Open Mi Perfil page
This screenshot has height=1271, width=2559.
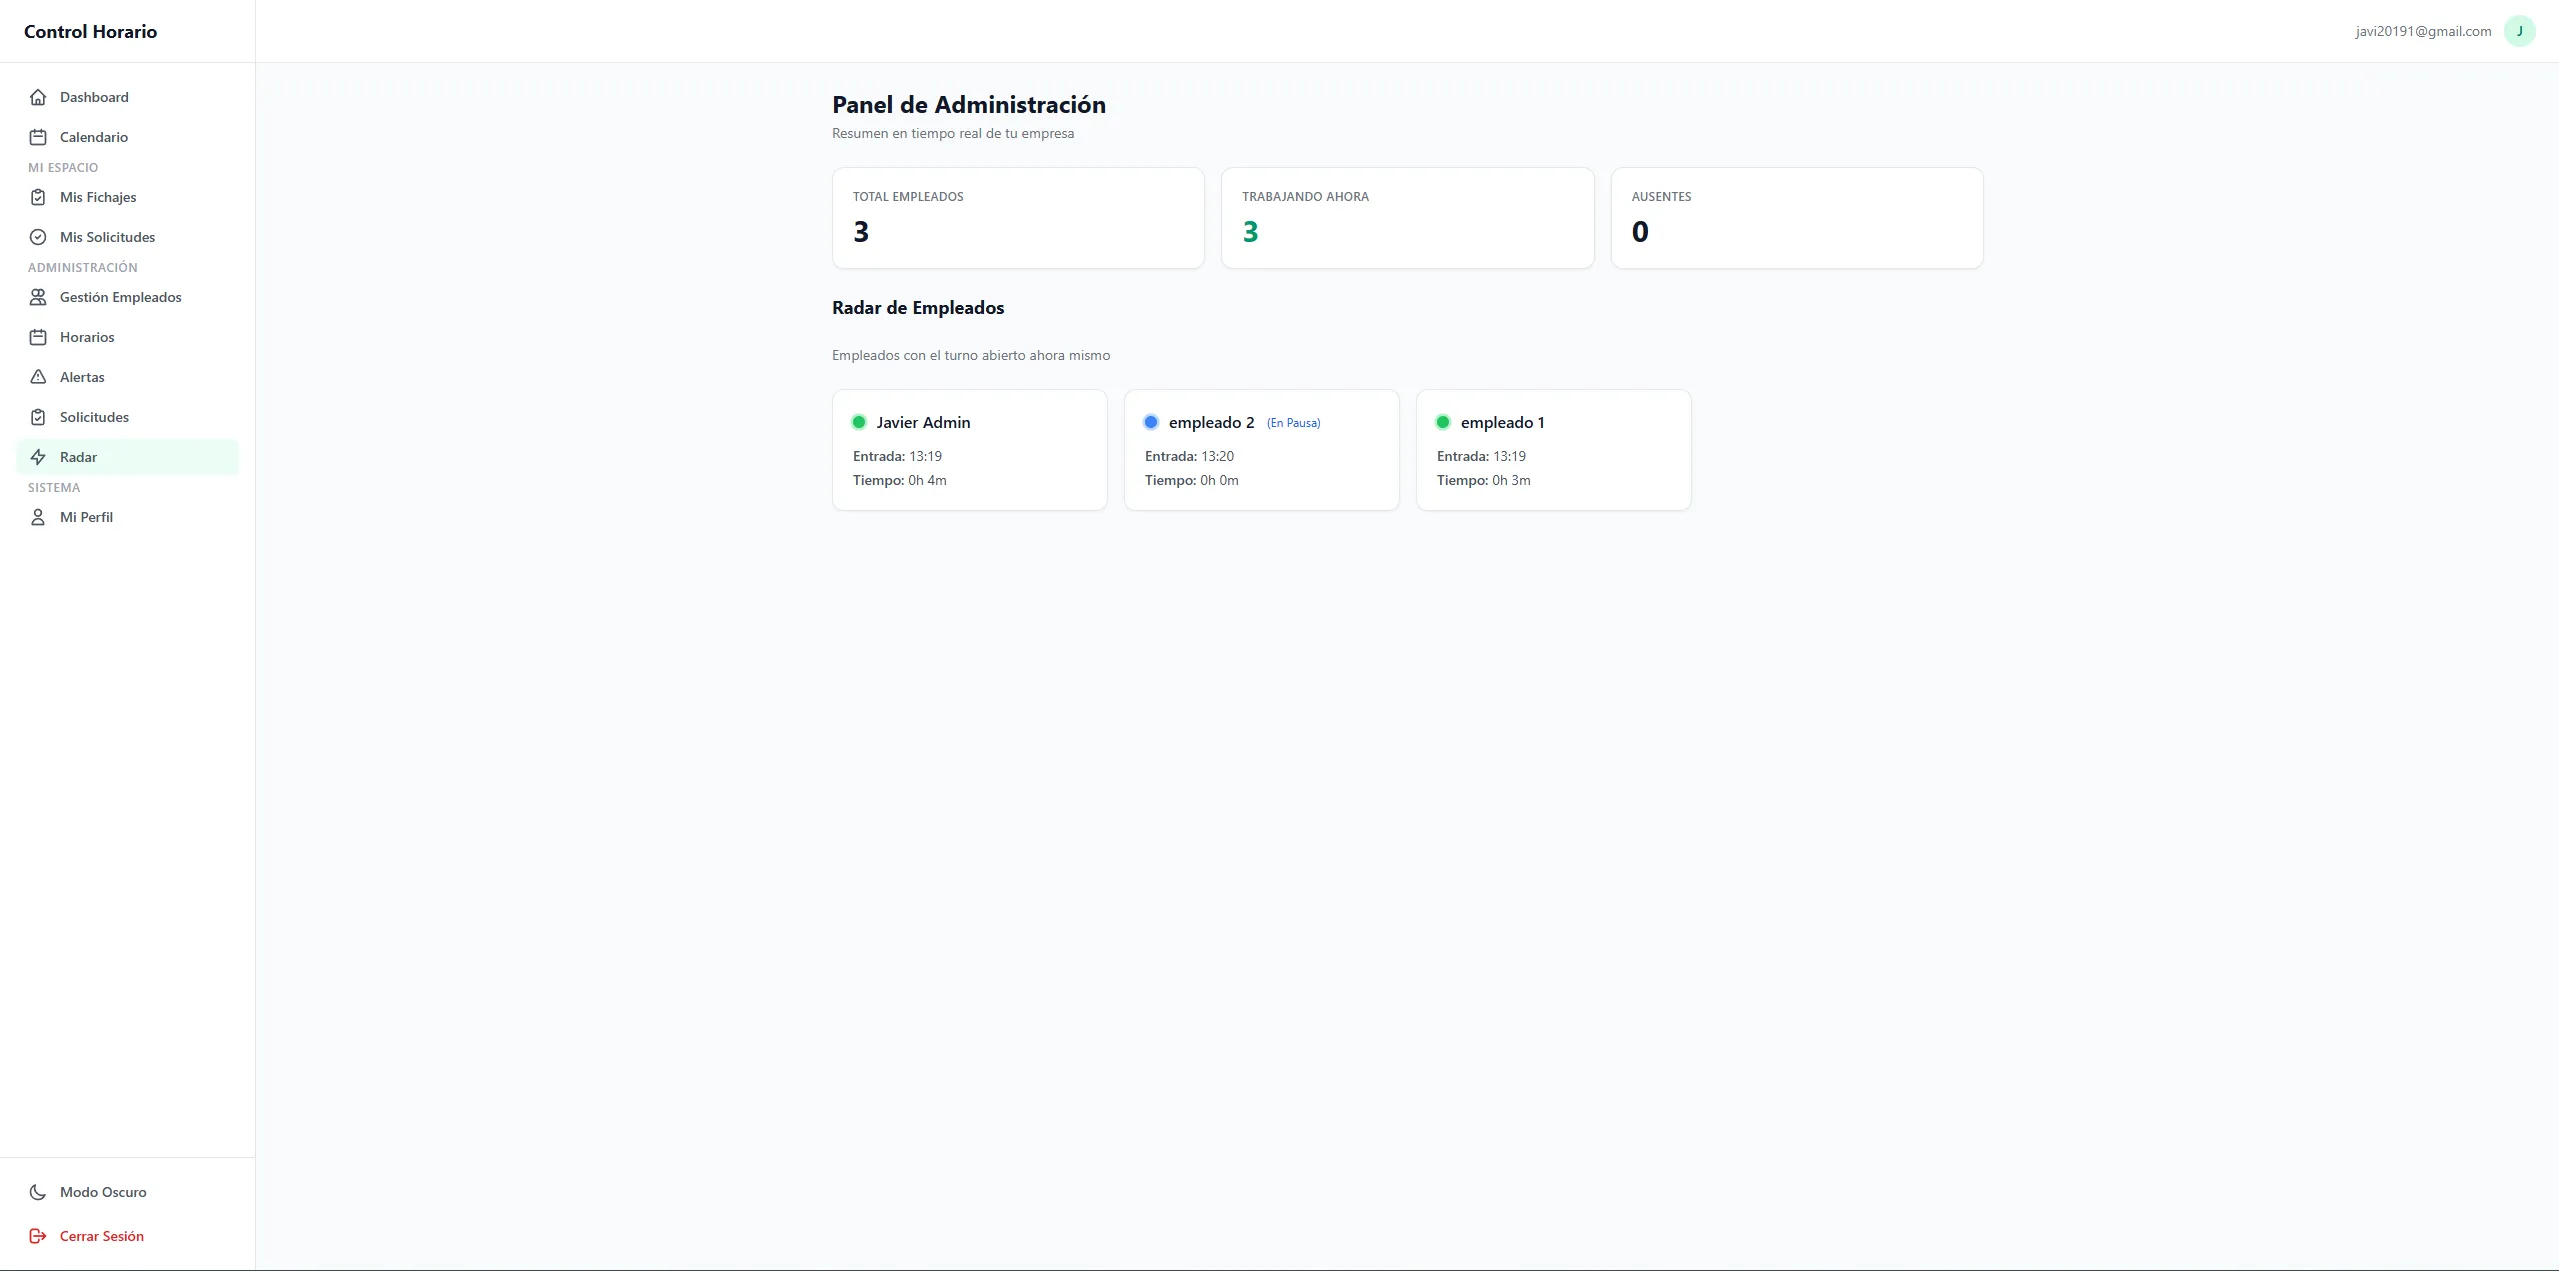128,517
